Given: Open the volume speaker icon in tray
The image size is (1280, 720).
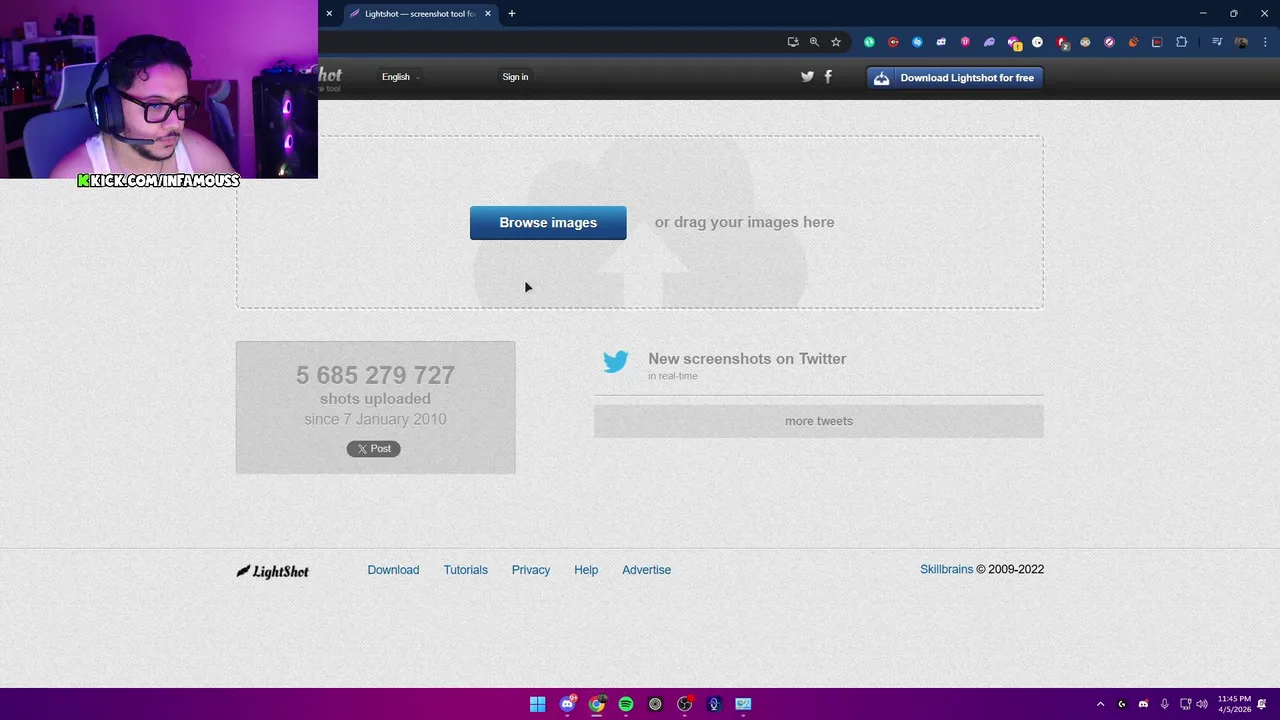Looking at the screenshot, I should [x=1202, y=704].
